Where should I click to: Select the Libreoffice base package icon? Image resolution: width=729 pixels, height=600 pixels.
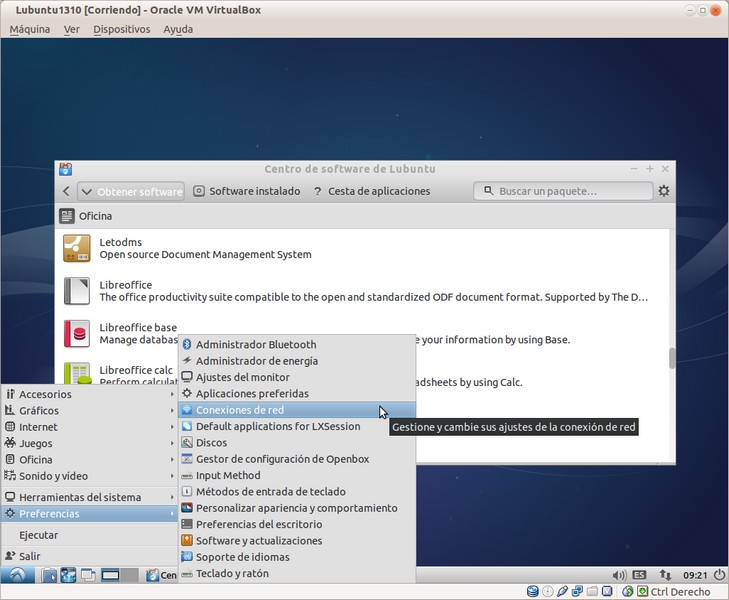point(77,333)
